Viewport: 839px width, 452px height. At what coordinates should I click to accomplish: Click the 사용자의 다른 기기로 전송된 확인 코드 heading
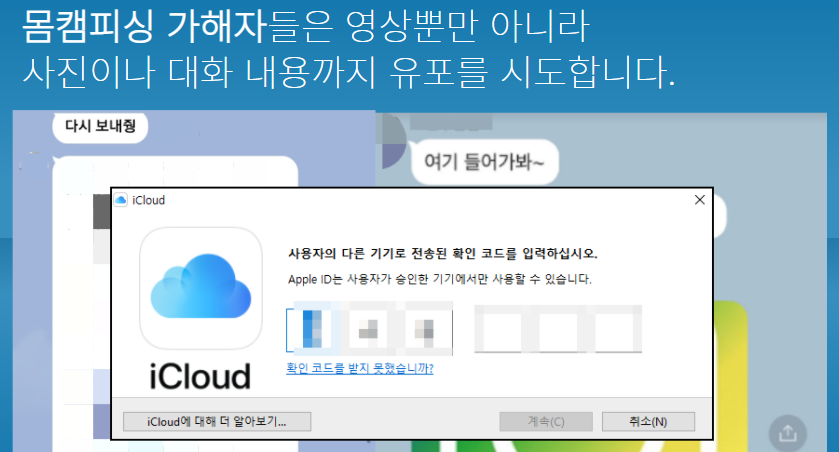(443, 253)
